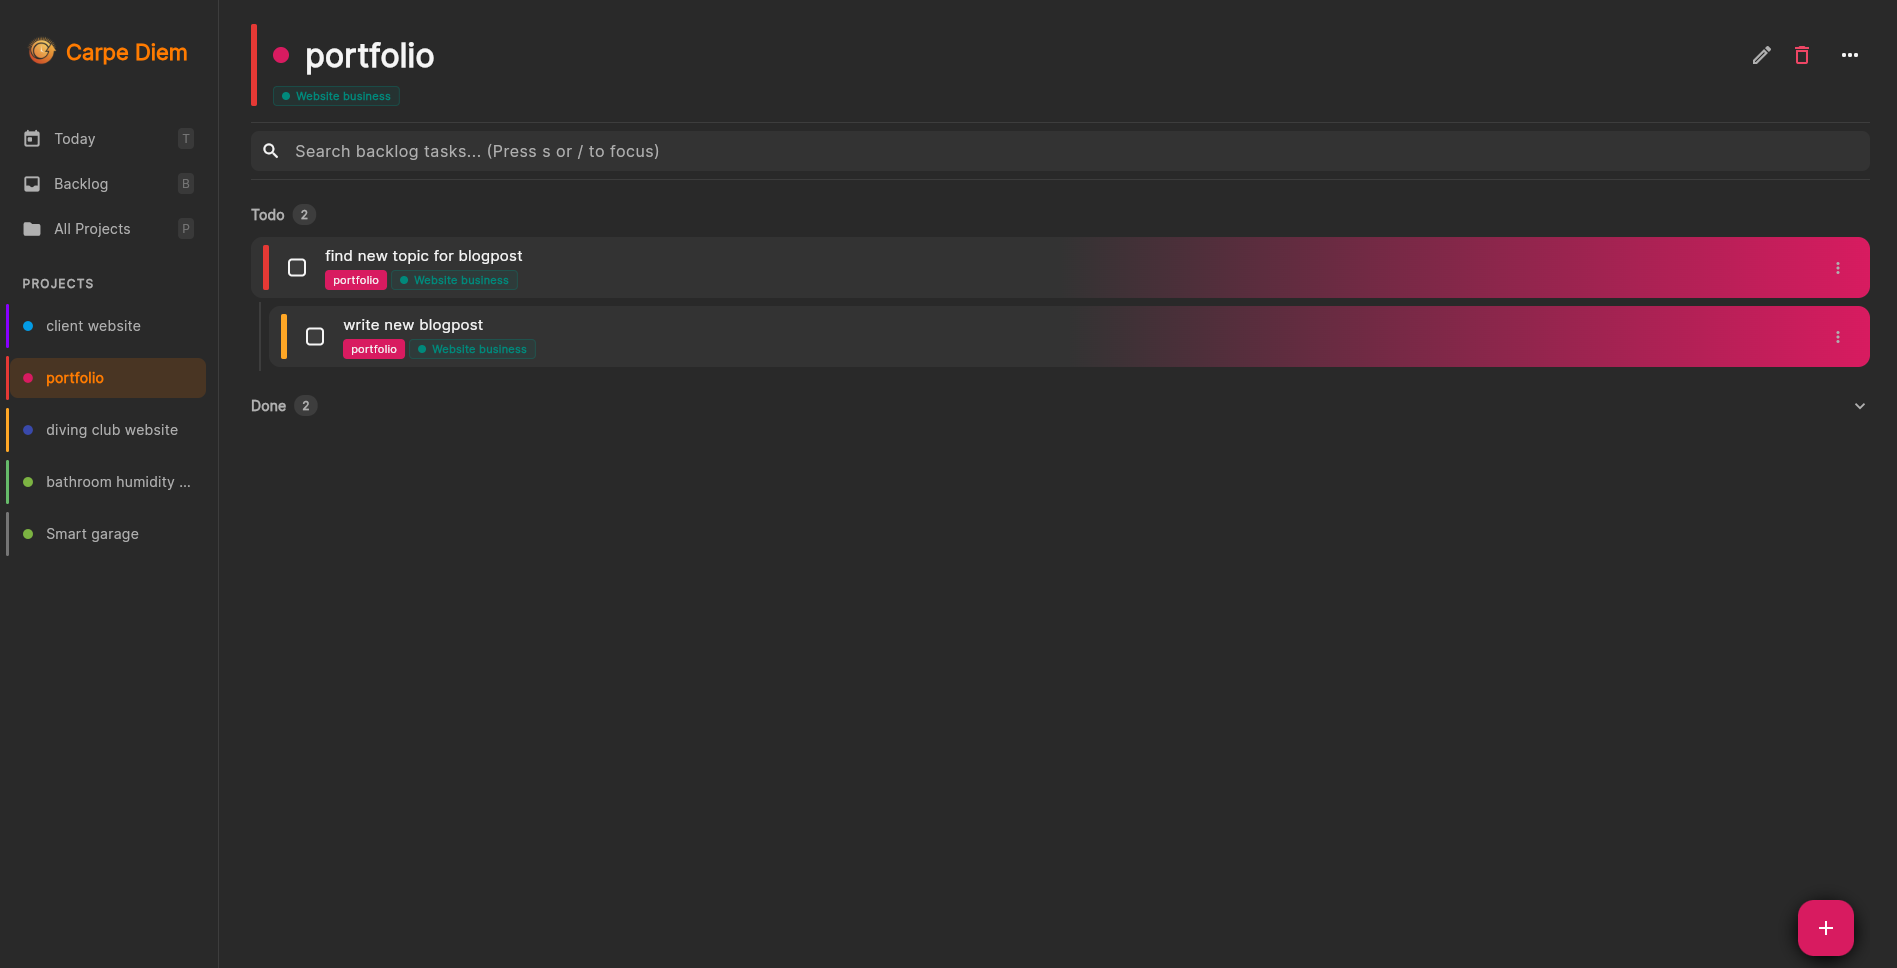Viewport: 1897px width, 968px height.
Task: Click the Carpe Diem logo icon
Action: tap(42, 51)
